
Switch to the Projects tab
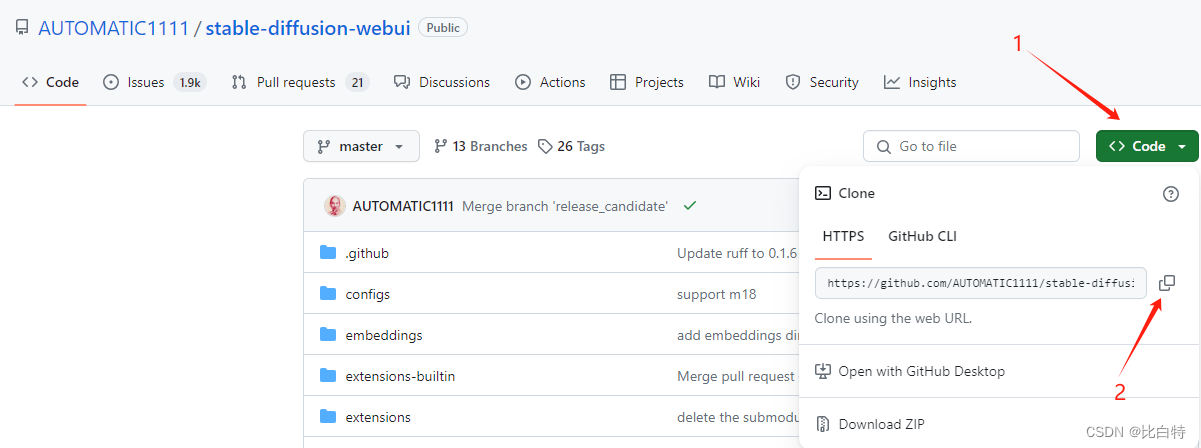click(647, 82)
